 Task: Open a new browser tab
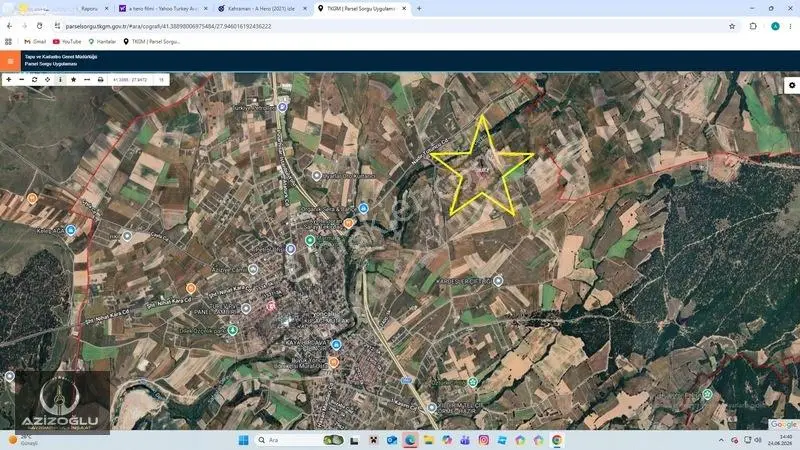419,9
